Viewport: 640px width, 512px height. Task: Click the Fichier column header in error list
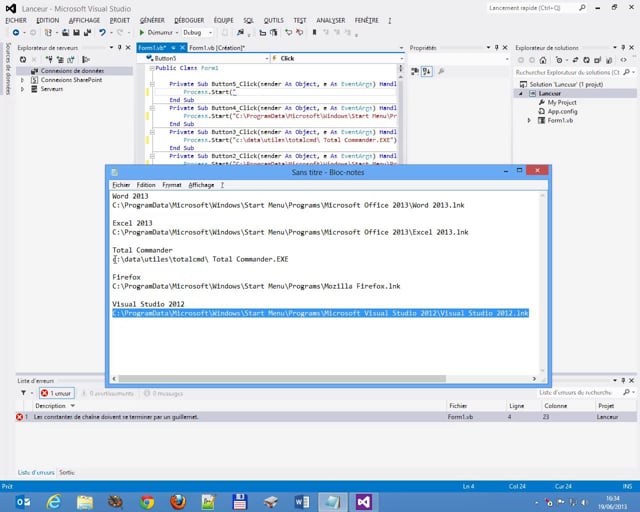(458, 406)
